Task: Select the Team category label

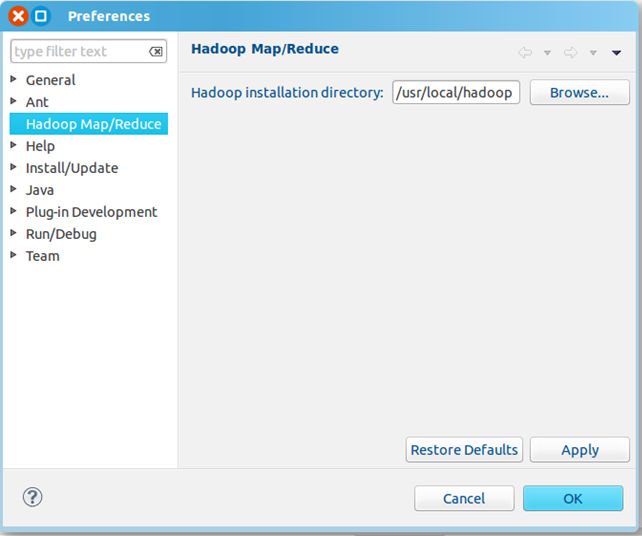Action: pyautogui.click(x=43, y=256)
